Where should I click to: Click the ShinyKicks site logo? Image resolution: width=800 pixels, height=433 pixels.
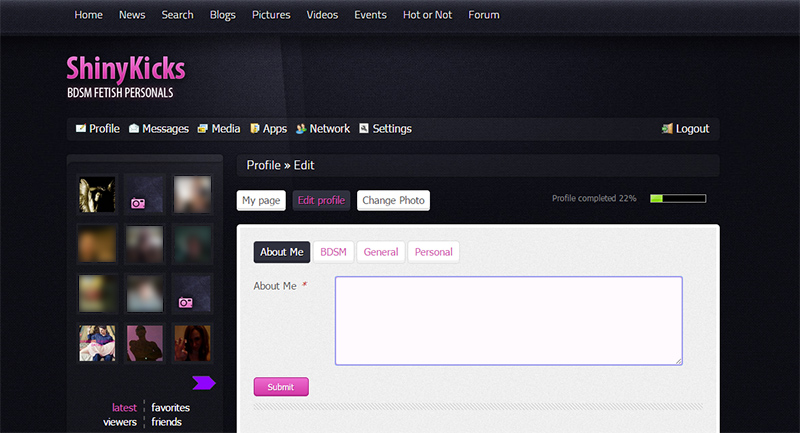126,69
